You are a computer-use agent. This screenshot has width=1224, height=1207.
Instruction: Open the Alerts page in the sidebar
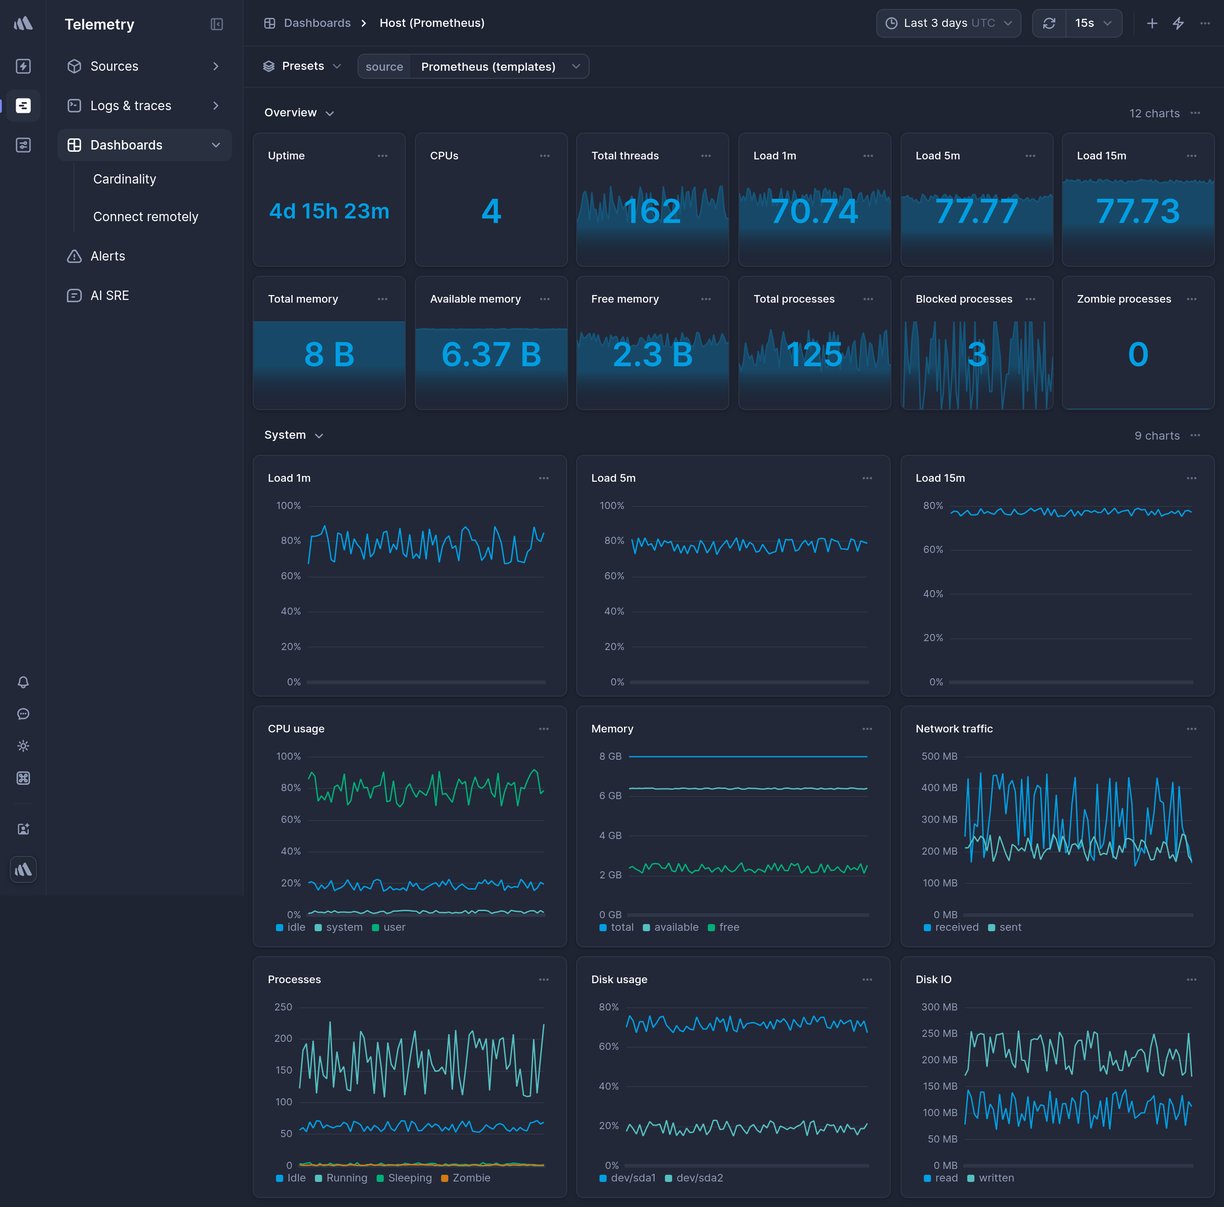[x=107, y=256]
